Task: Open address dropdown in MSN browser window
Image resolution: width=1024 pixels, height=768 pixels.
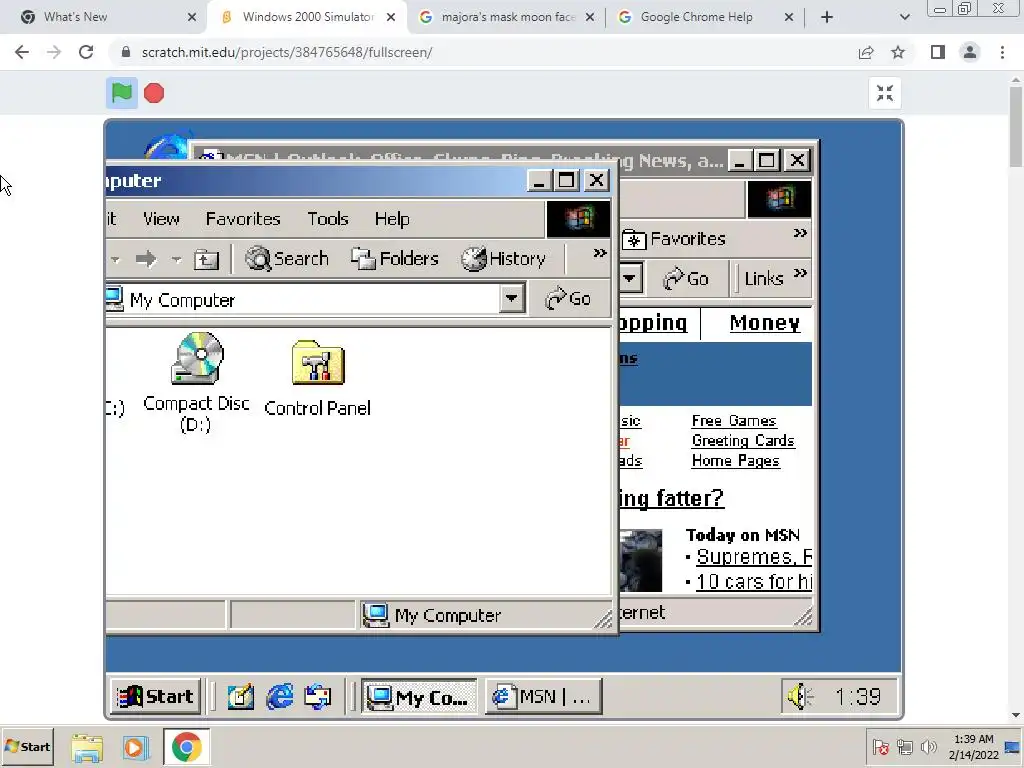Action: pos(630,278)
